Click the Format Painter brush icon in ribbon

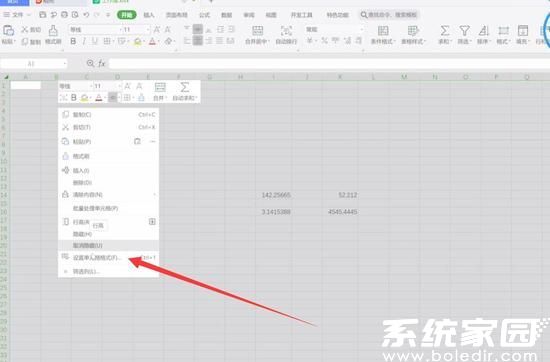click(x=53, y=31)
